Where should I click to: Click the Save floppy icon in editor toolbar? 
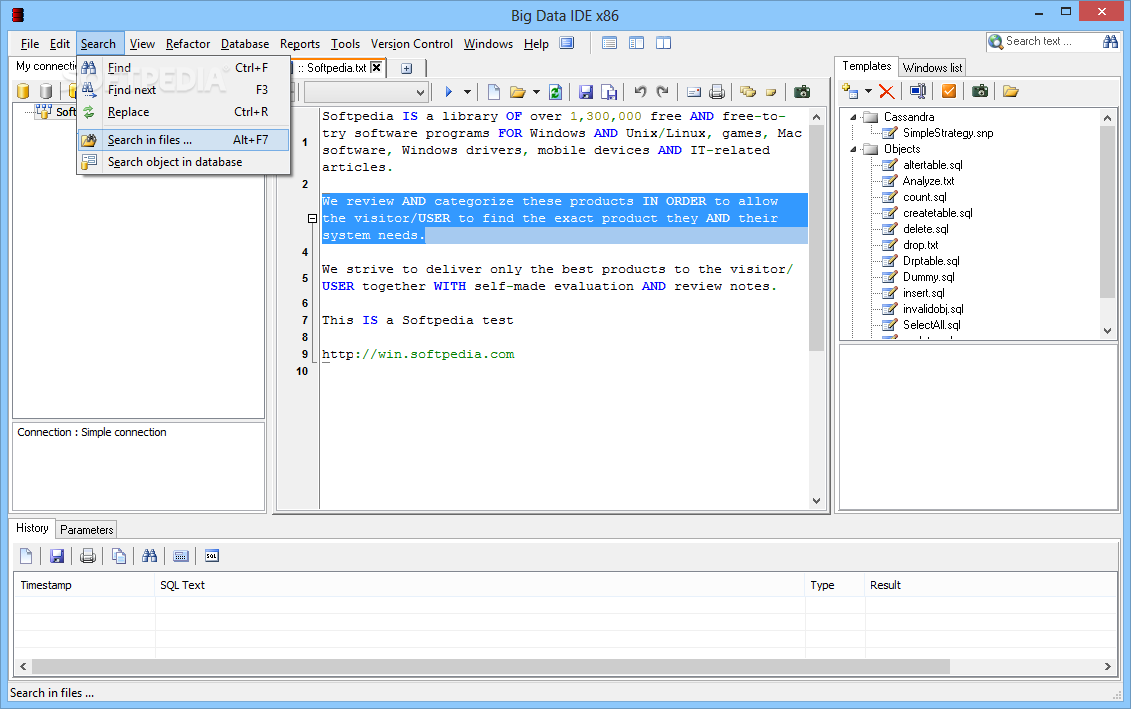(586, 92)
